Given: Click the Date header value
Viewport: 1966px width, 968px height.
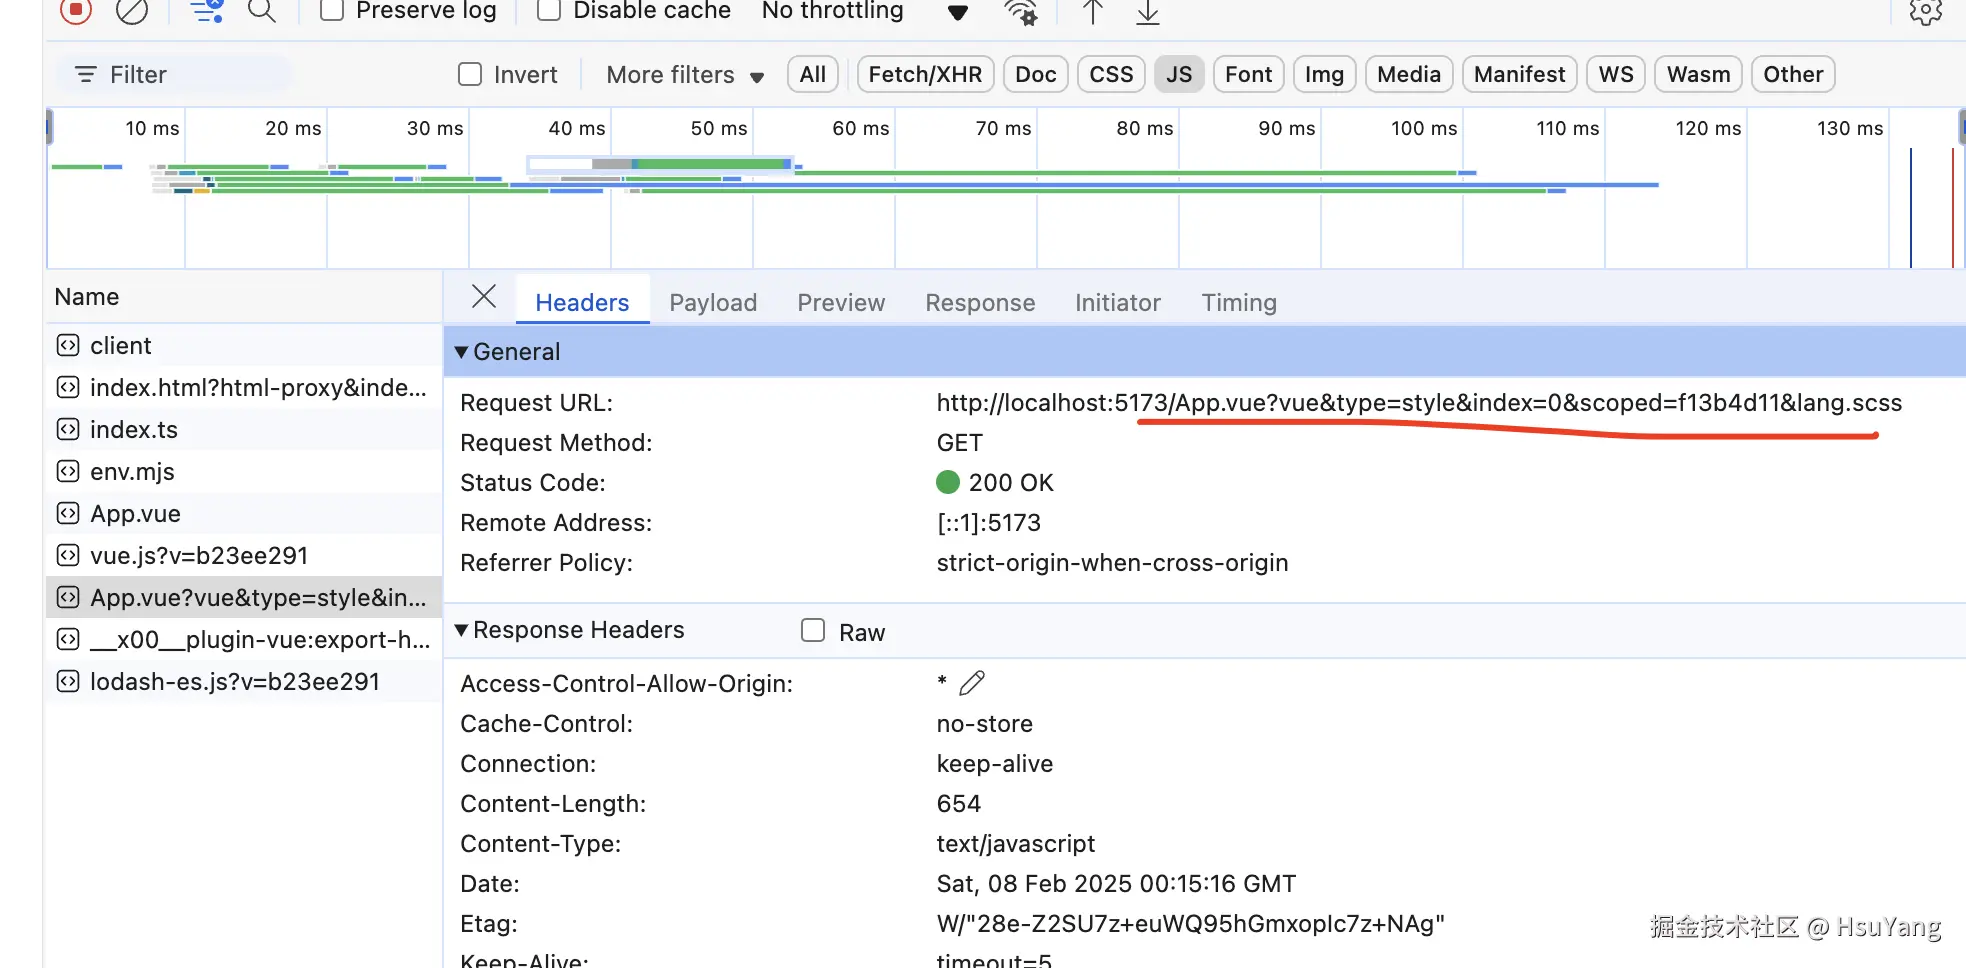Looking at the screenshot, I should click(1116, 884).
